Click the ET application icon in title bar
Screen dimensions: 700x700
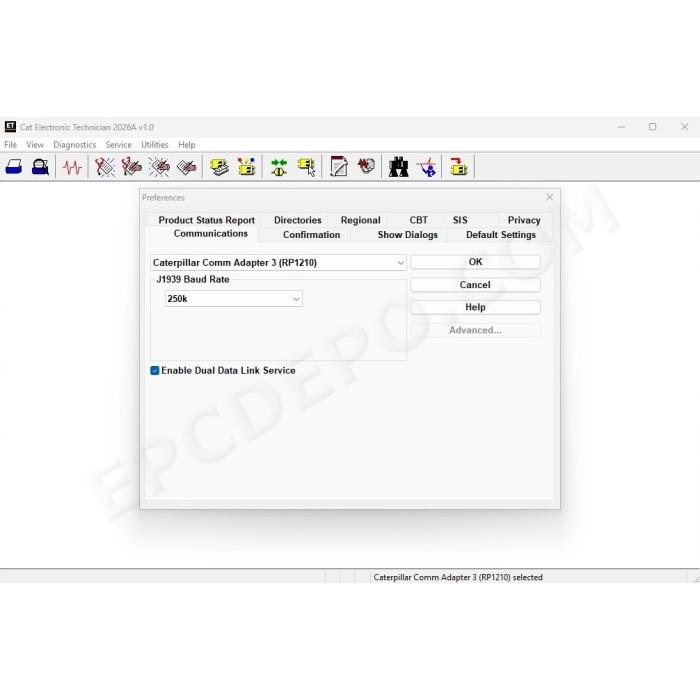point(10,127)
